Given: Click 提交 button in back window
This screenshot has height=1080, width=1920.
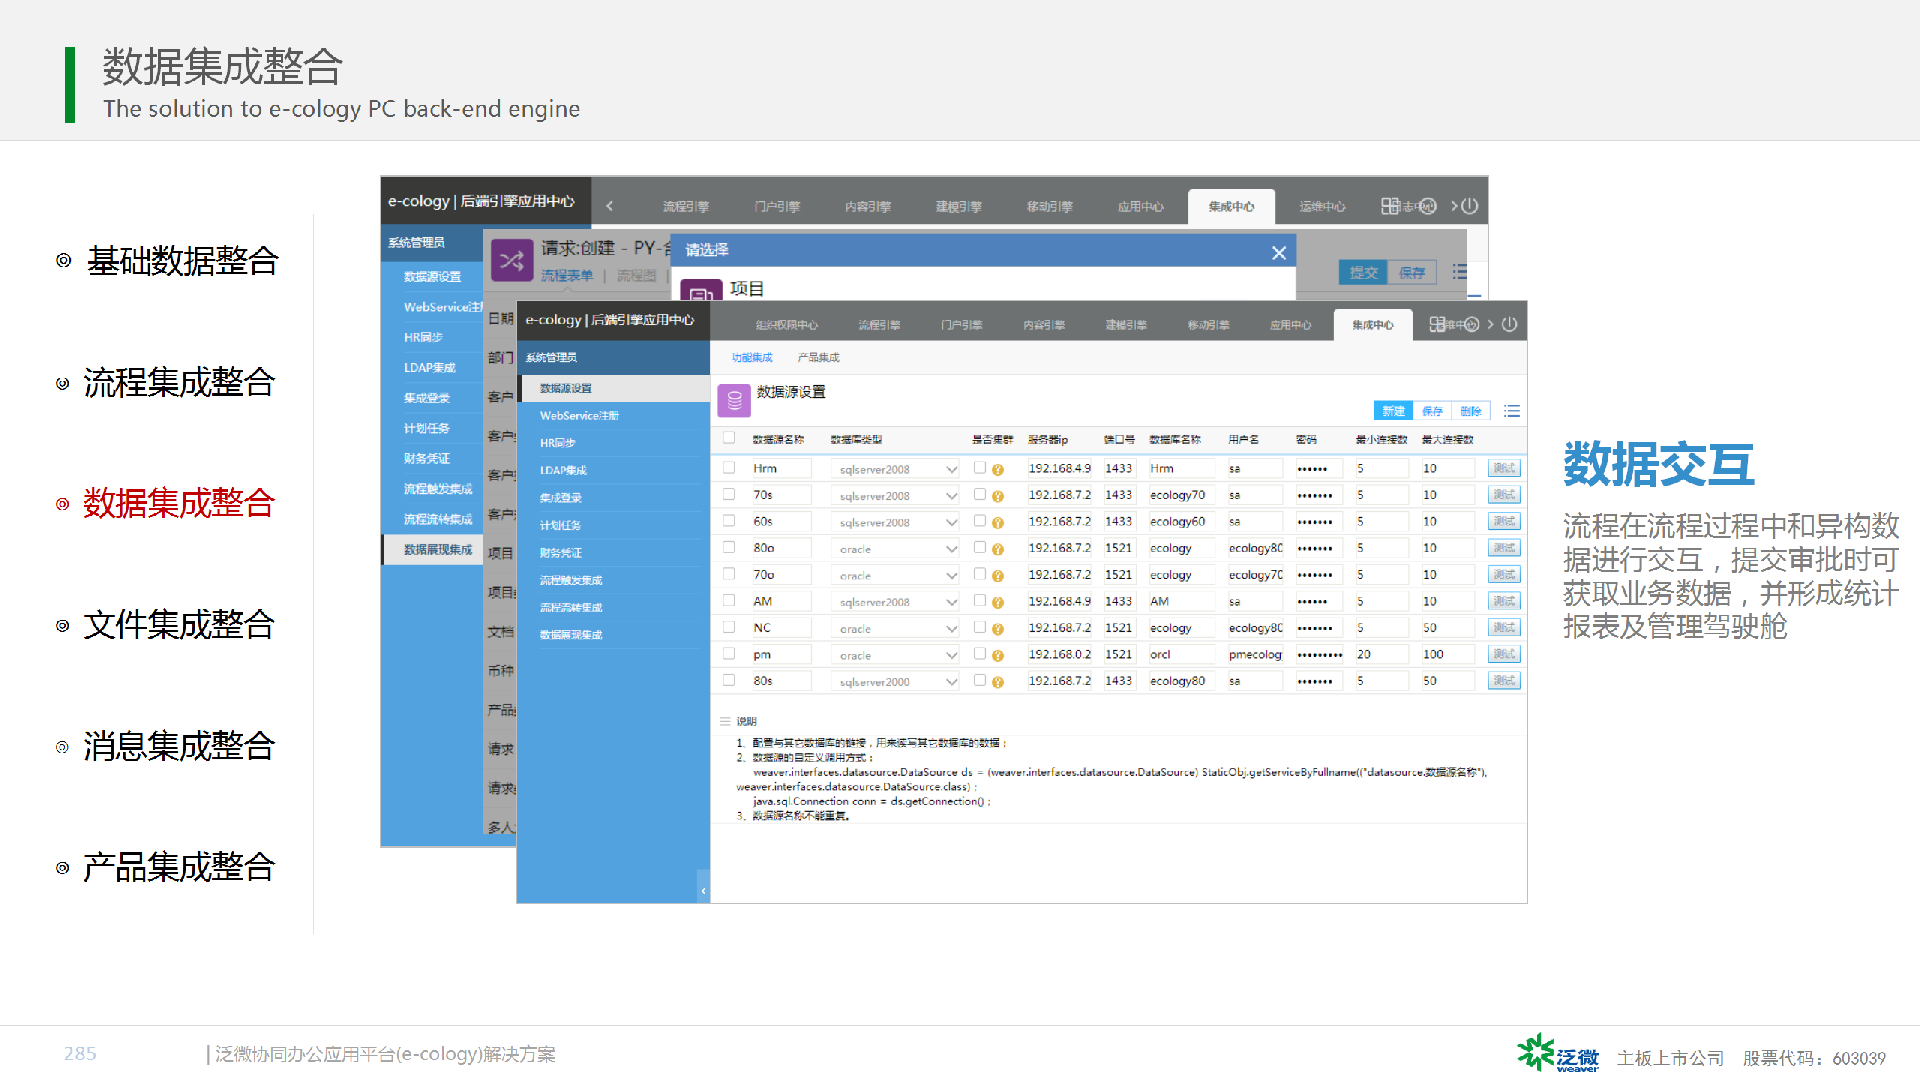Looking at the screenshot, I should tap(1363, 272).
